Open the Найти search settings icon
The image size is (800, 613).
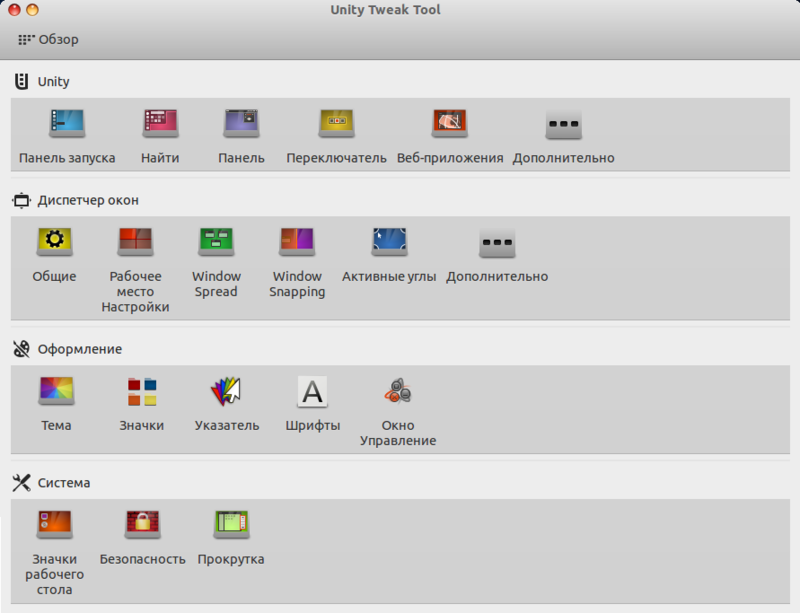click(x=160, y=124)
